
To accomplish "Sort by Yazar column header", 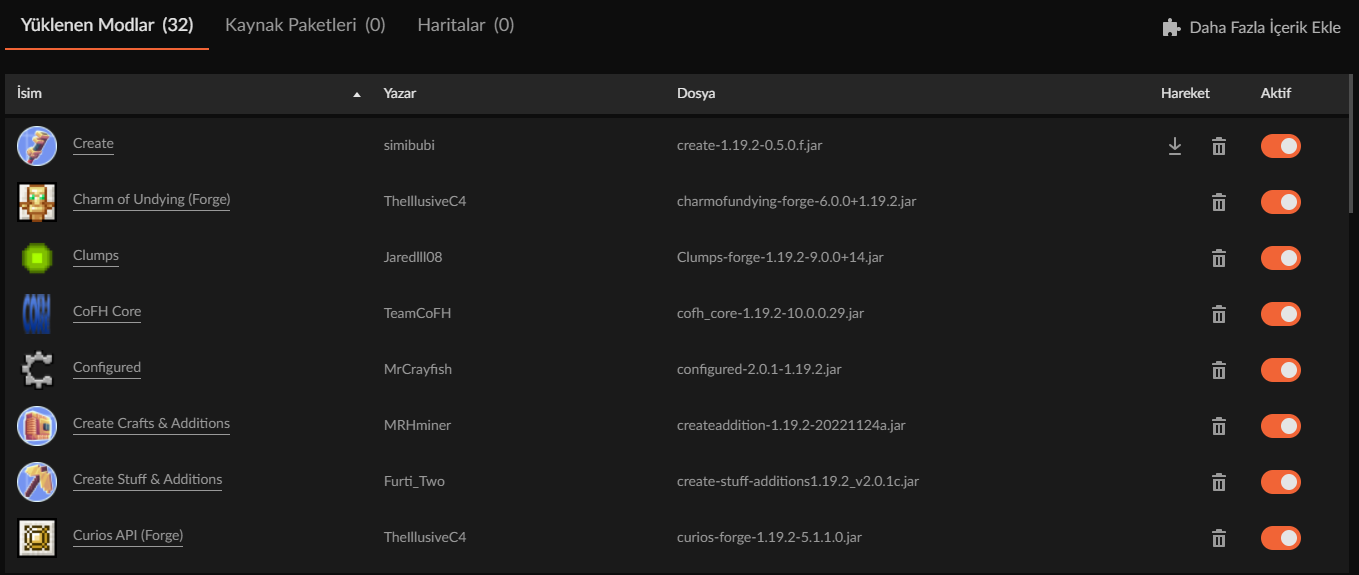I will pos(400,93).
